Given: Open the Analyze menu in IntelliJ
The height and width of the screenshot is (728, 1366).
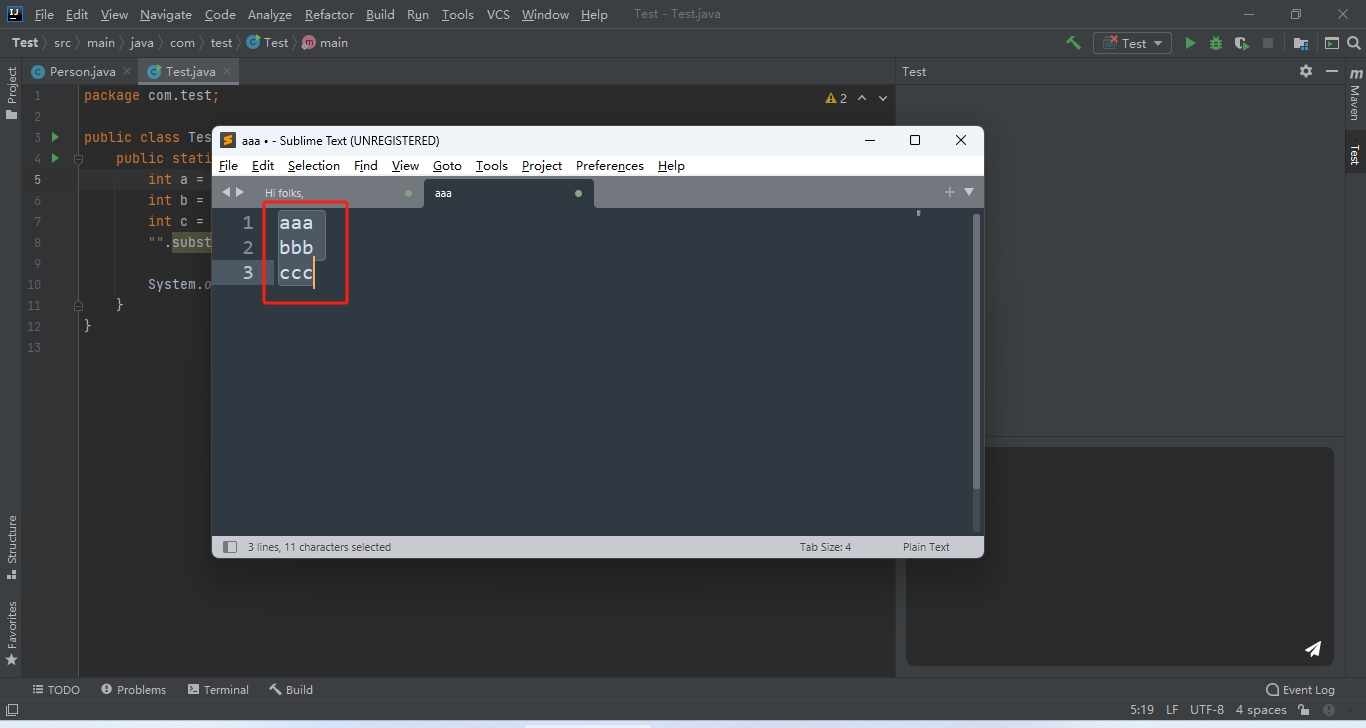Looking at the screenshot, I should click(269, 15).
